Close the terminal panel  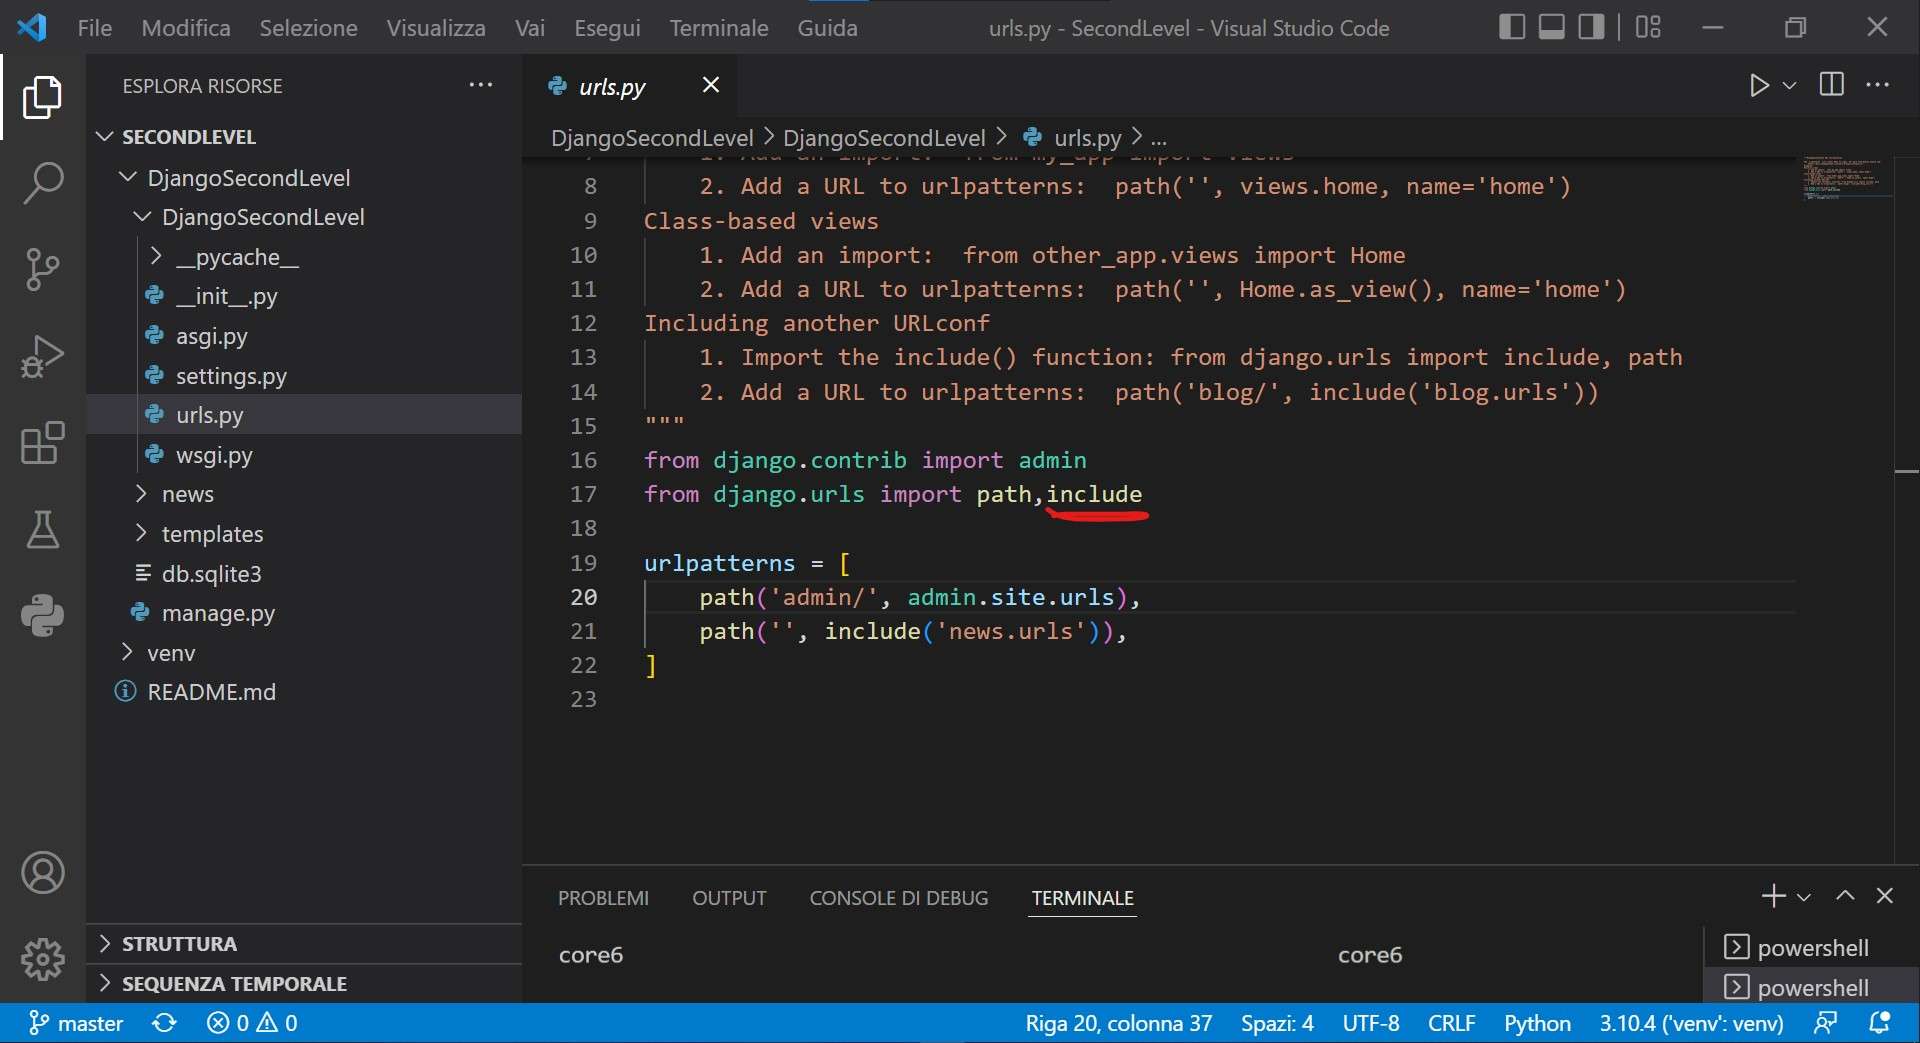click(1885, 896)
